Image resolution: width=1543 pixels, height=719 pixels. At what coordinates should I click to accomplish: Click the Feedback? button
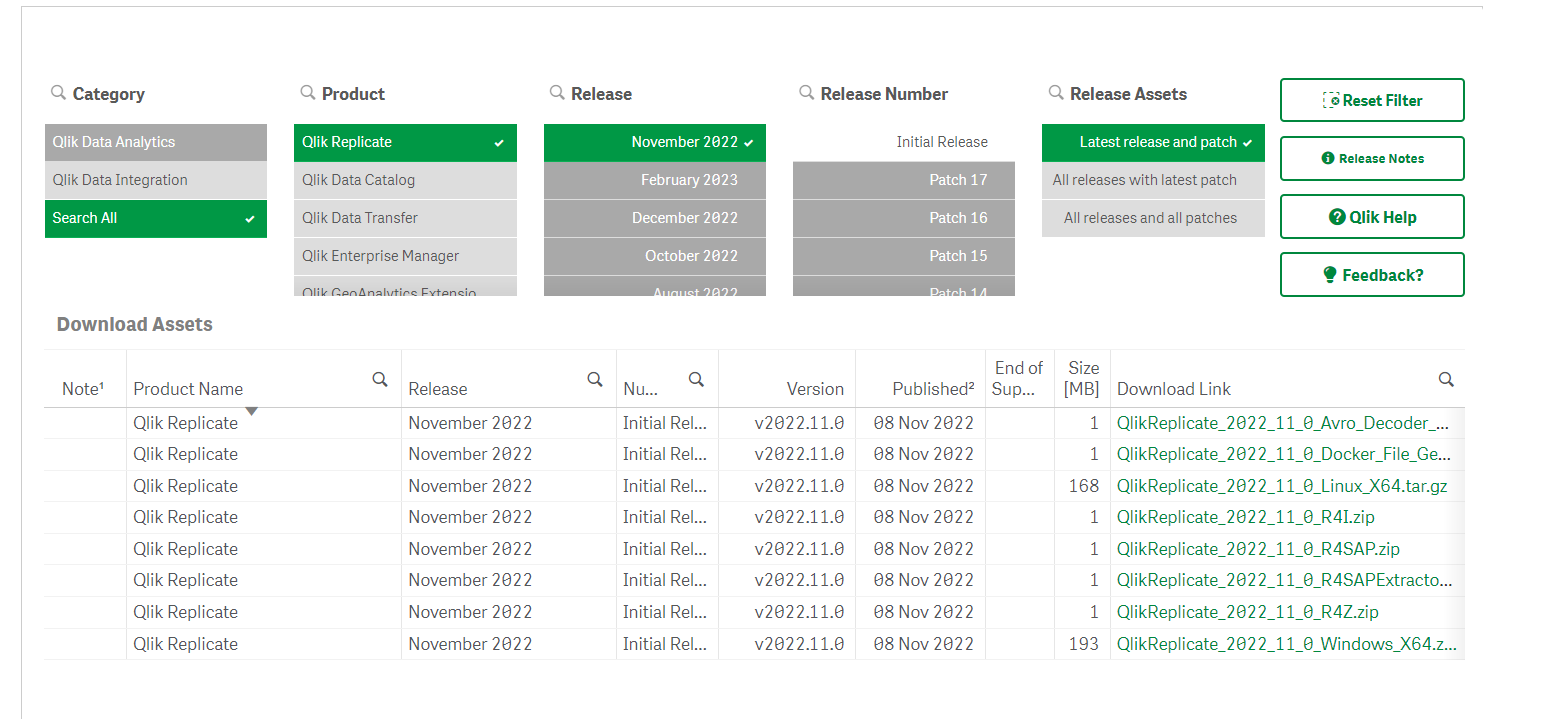pyautogui.click(x=1371, y=275)
